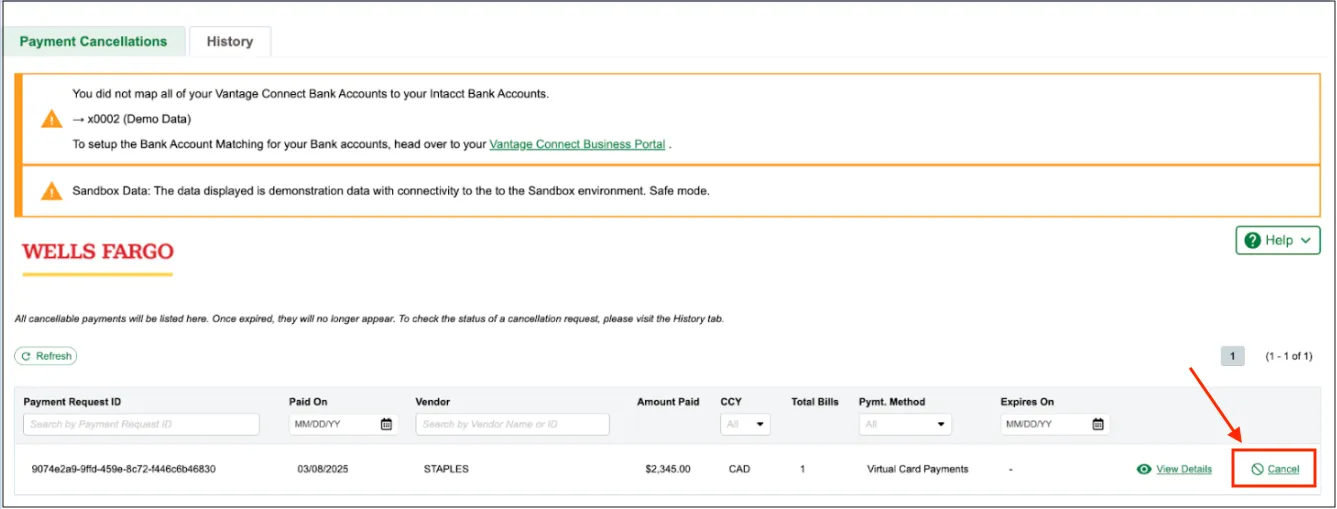Click the cancel circle icon
This screenshot has height=509, width=1337.
(1257, 469)
